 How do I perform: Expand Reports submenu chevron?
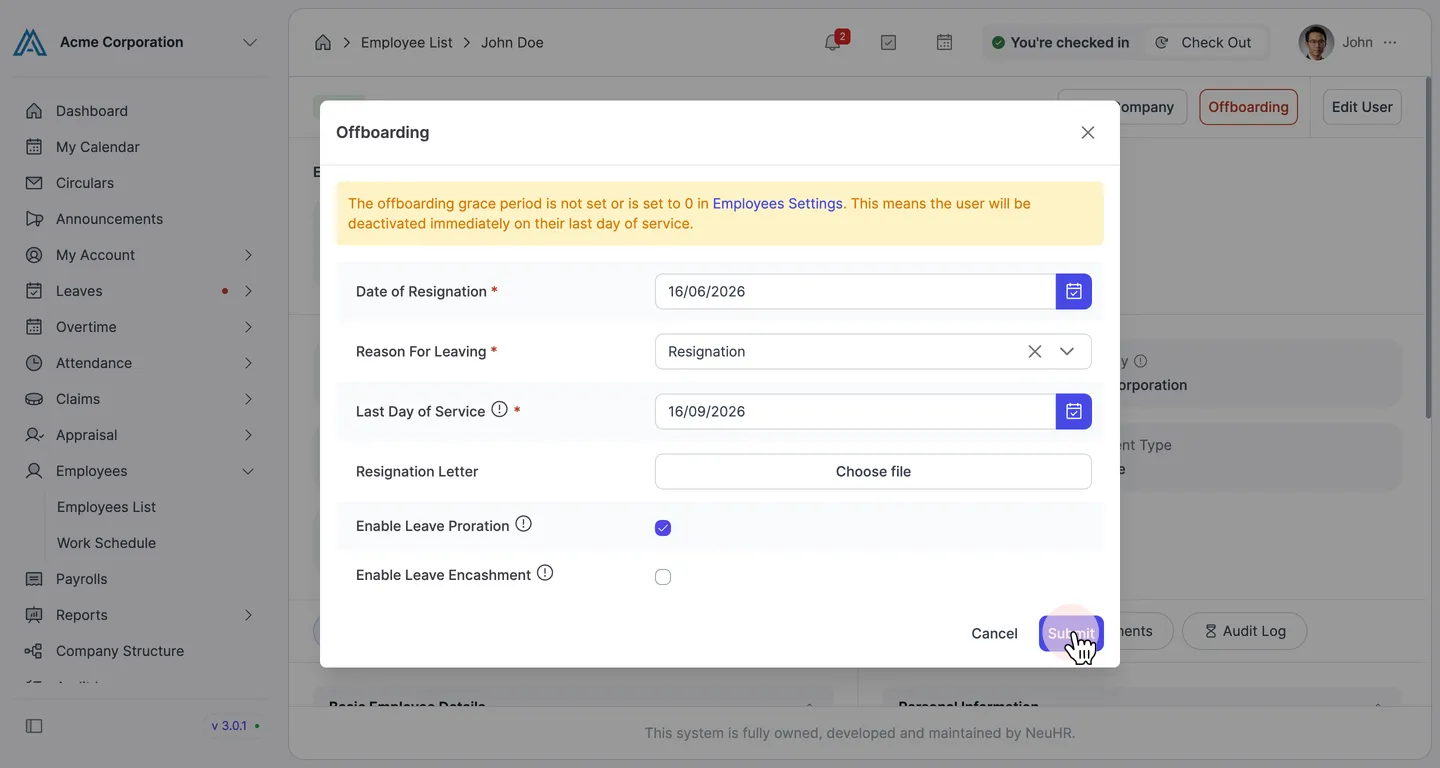point(248,615)
